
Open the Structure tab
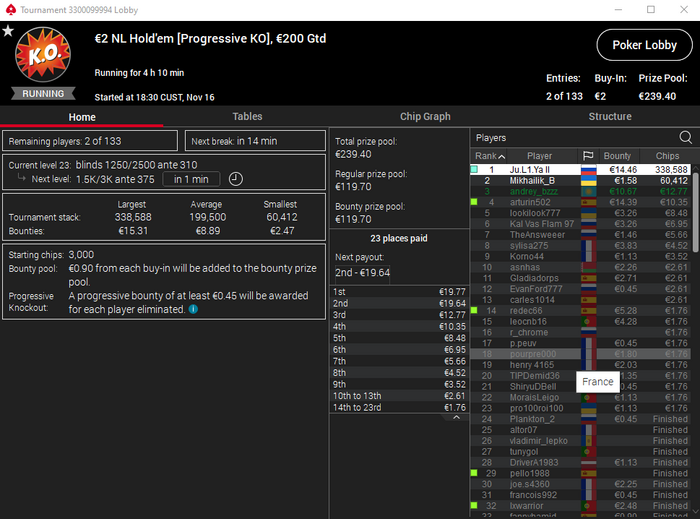[610, 116]
